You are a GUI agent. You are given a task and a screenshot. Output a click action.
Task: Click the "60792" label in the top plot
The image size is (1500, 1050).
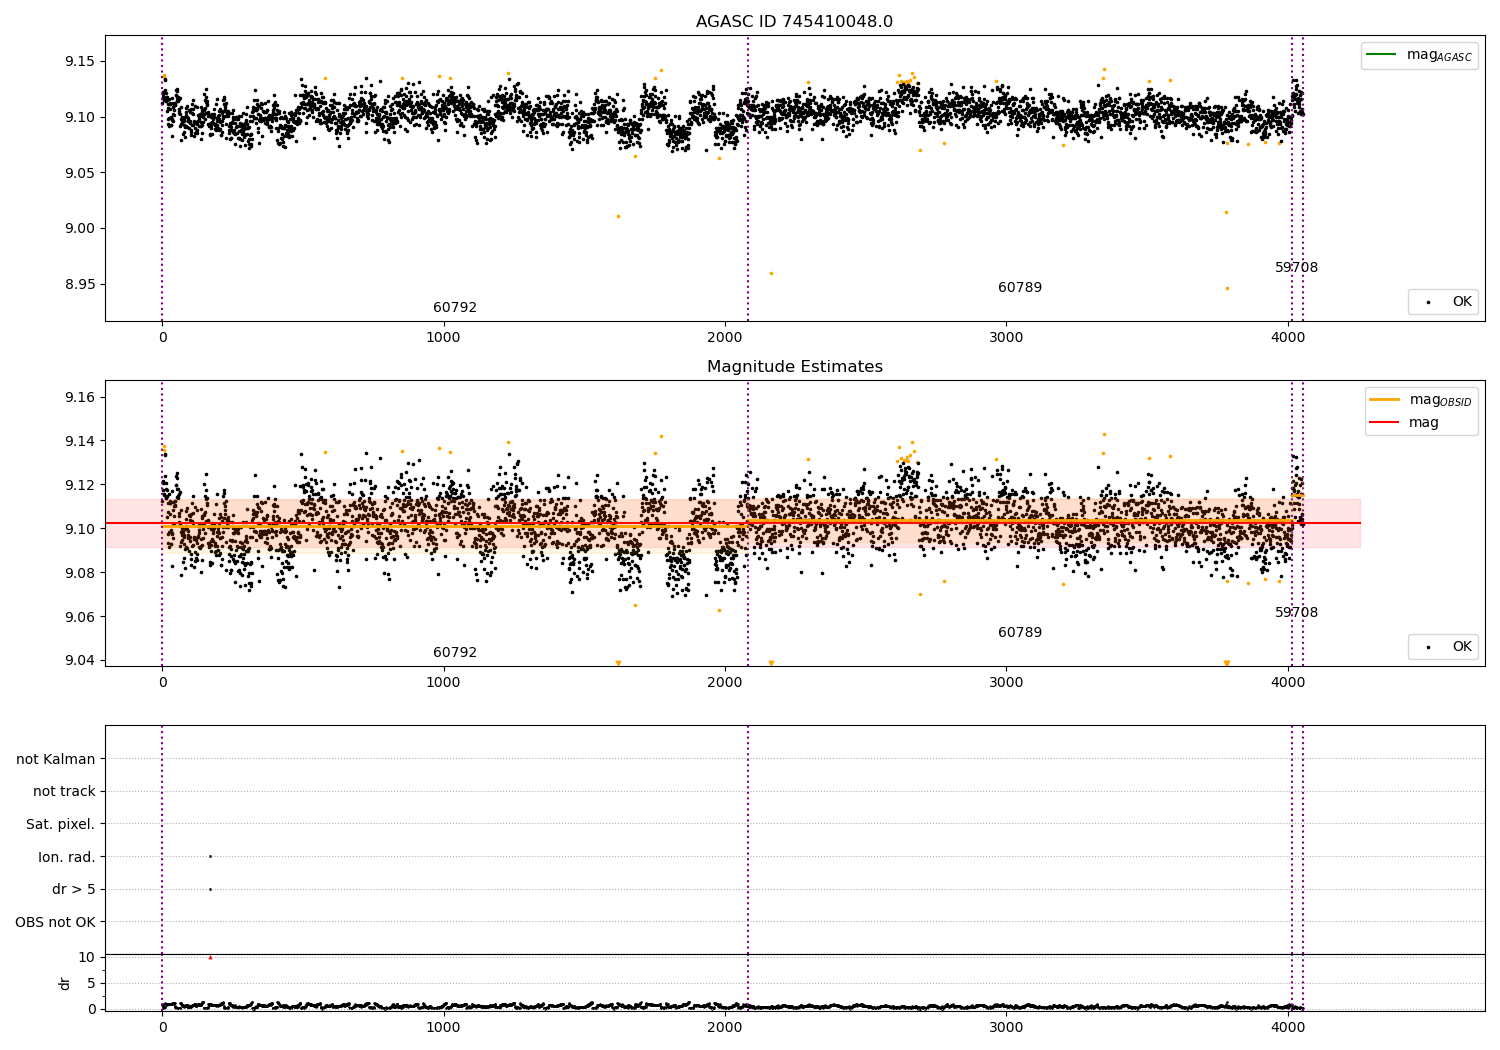pos(455,308)
